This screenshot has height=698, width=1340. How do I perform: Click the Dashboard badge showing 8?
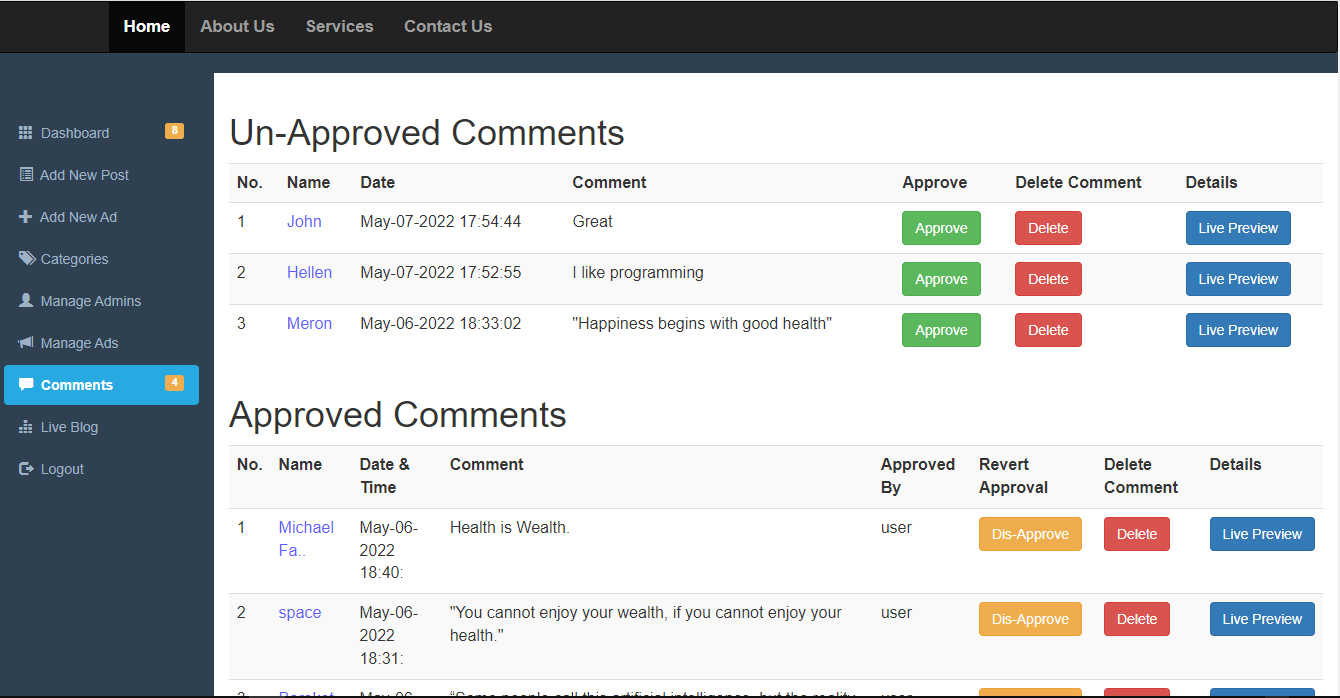[x=174, y=131]
